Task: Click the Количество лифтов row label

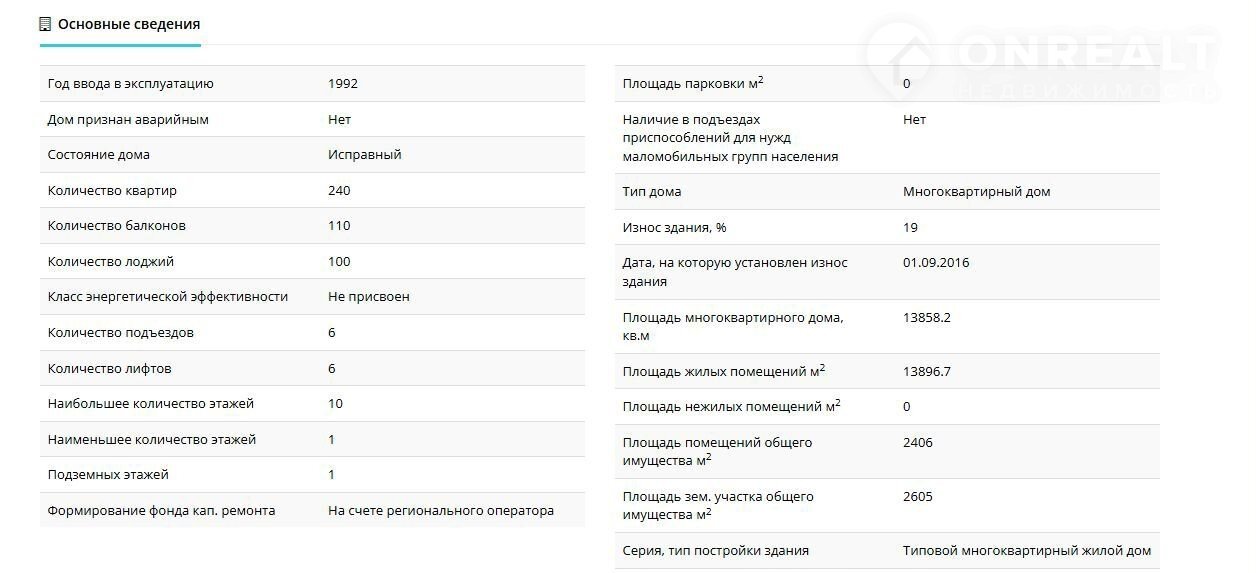Action: 109,369
